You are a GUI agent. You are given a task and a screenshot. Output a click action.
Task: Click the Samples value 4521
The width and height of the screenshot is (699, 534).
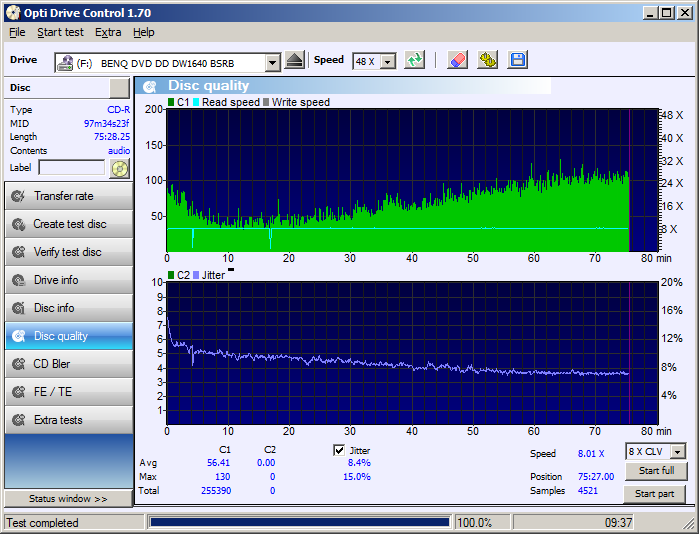(x=588, y=491)
